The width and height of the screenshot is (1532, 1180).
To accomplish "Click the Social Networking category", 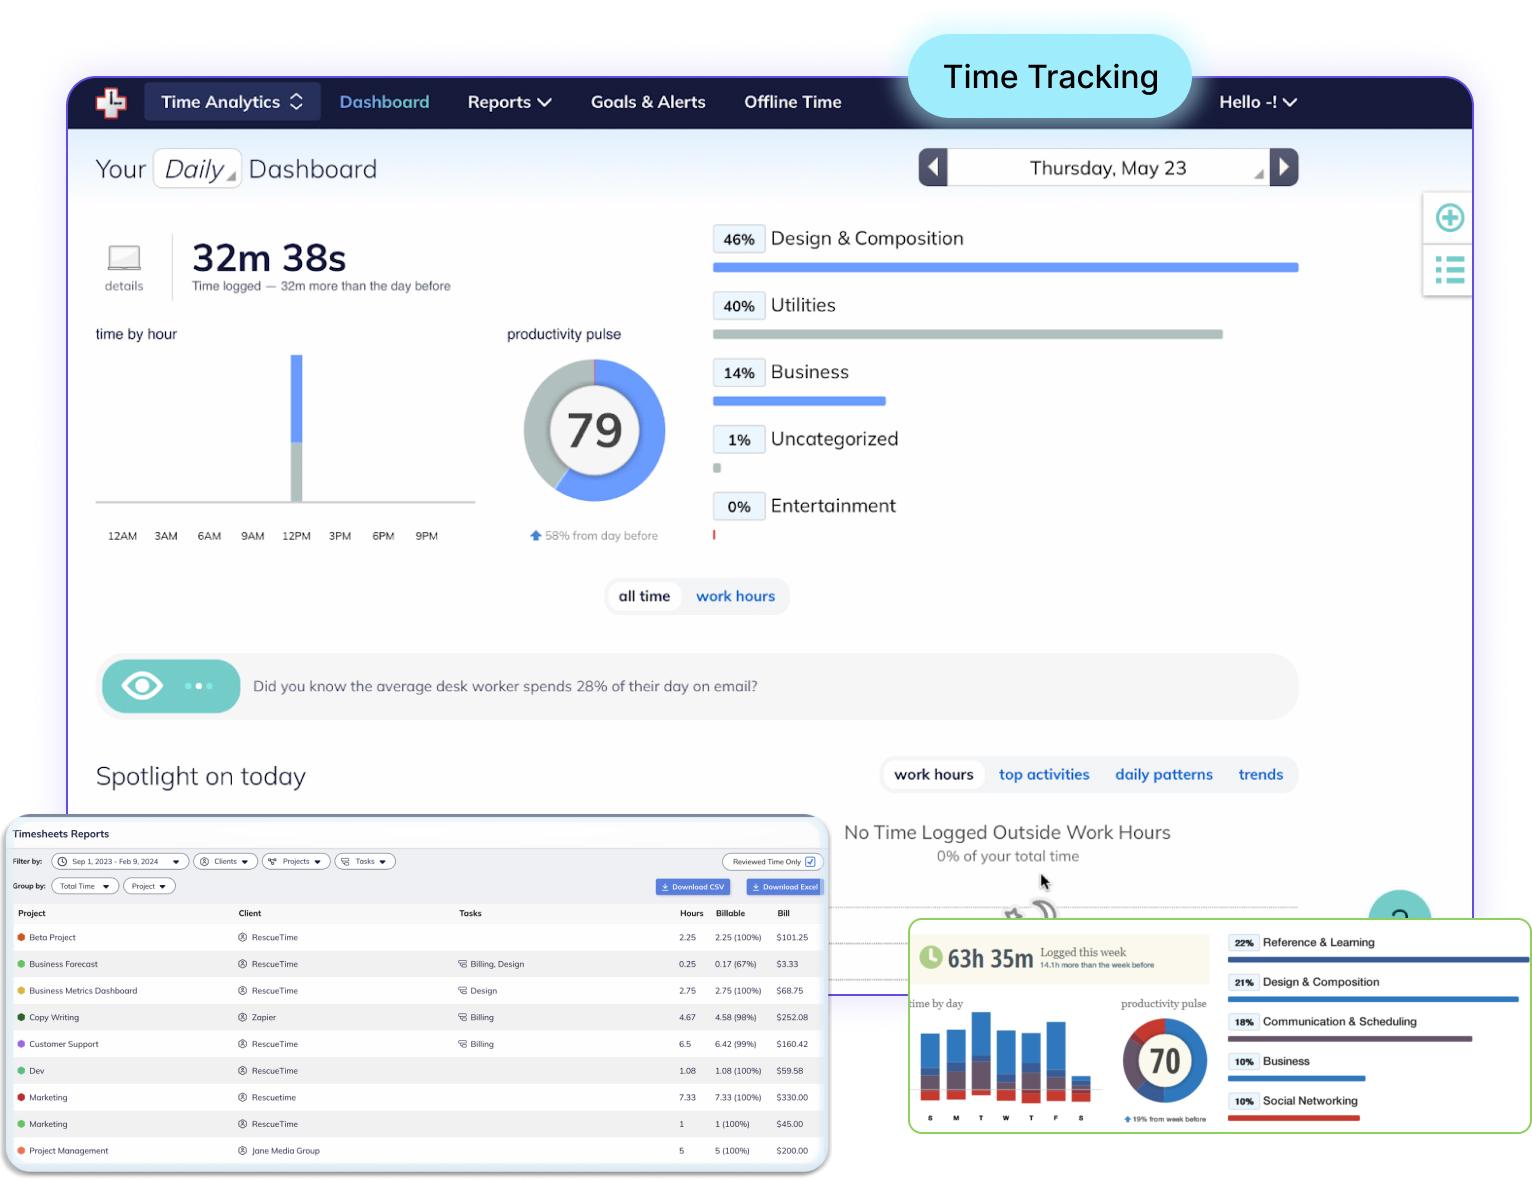I will point(1310,1101).
